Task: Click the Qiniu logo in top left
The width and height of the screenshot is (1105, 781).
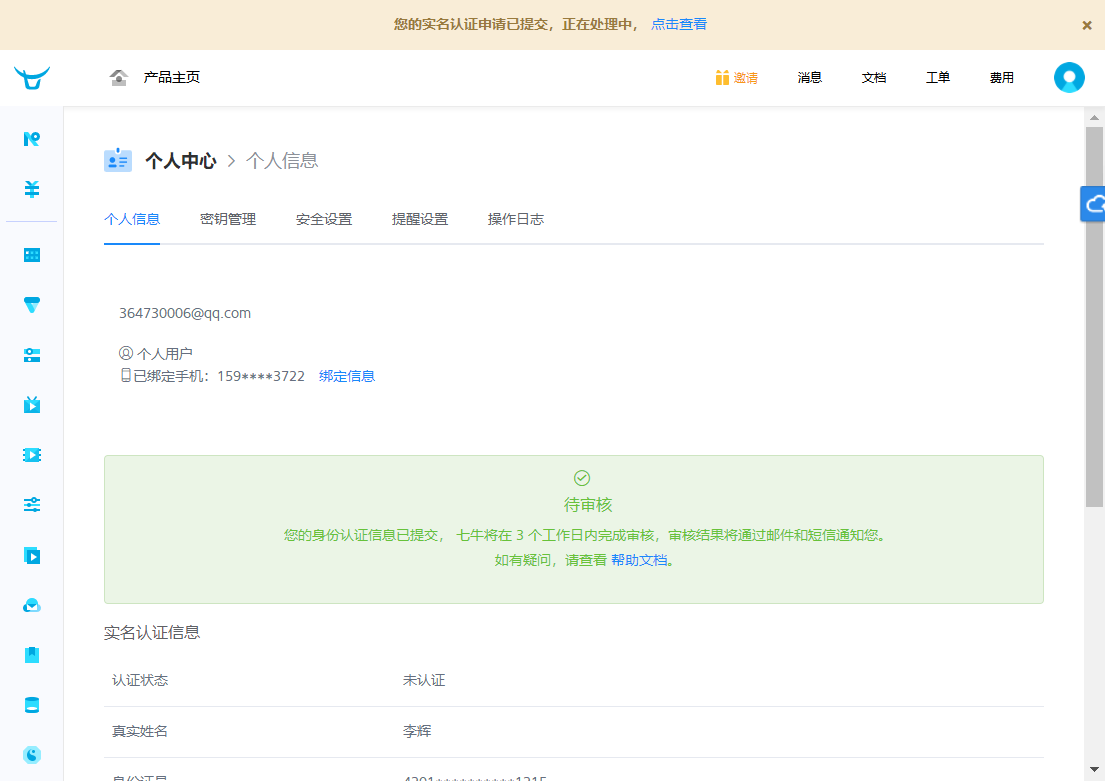Action: [x=32, y=77]
